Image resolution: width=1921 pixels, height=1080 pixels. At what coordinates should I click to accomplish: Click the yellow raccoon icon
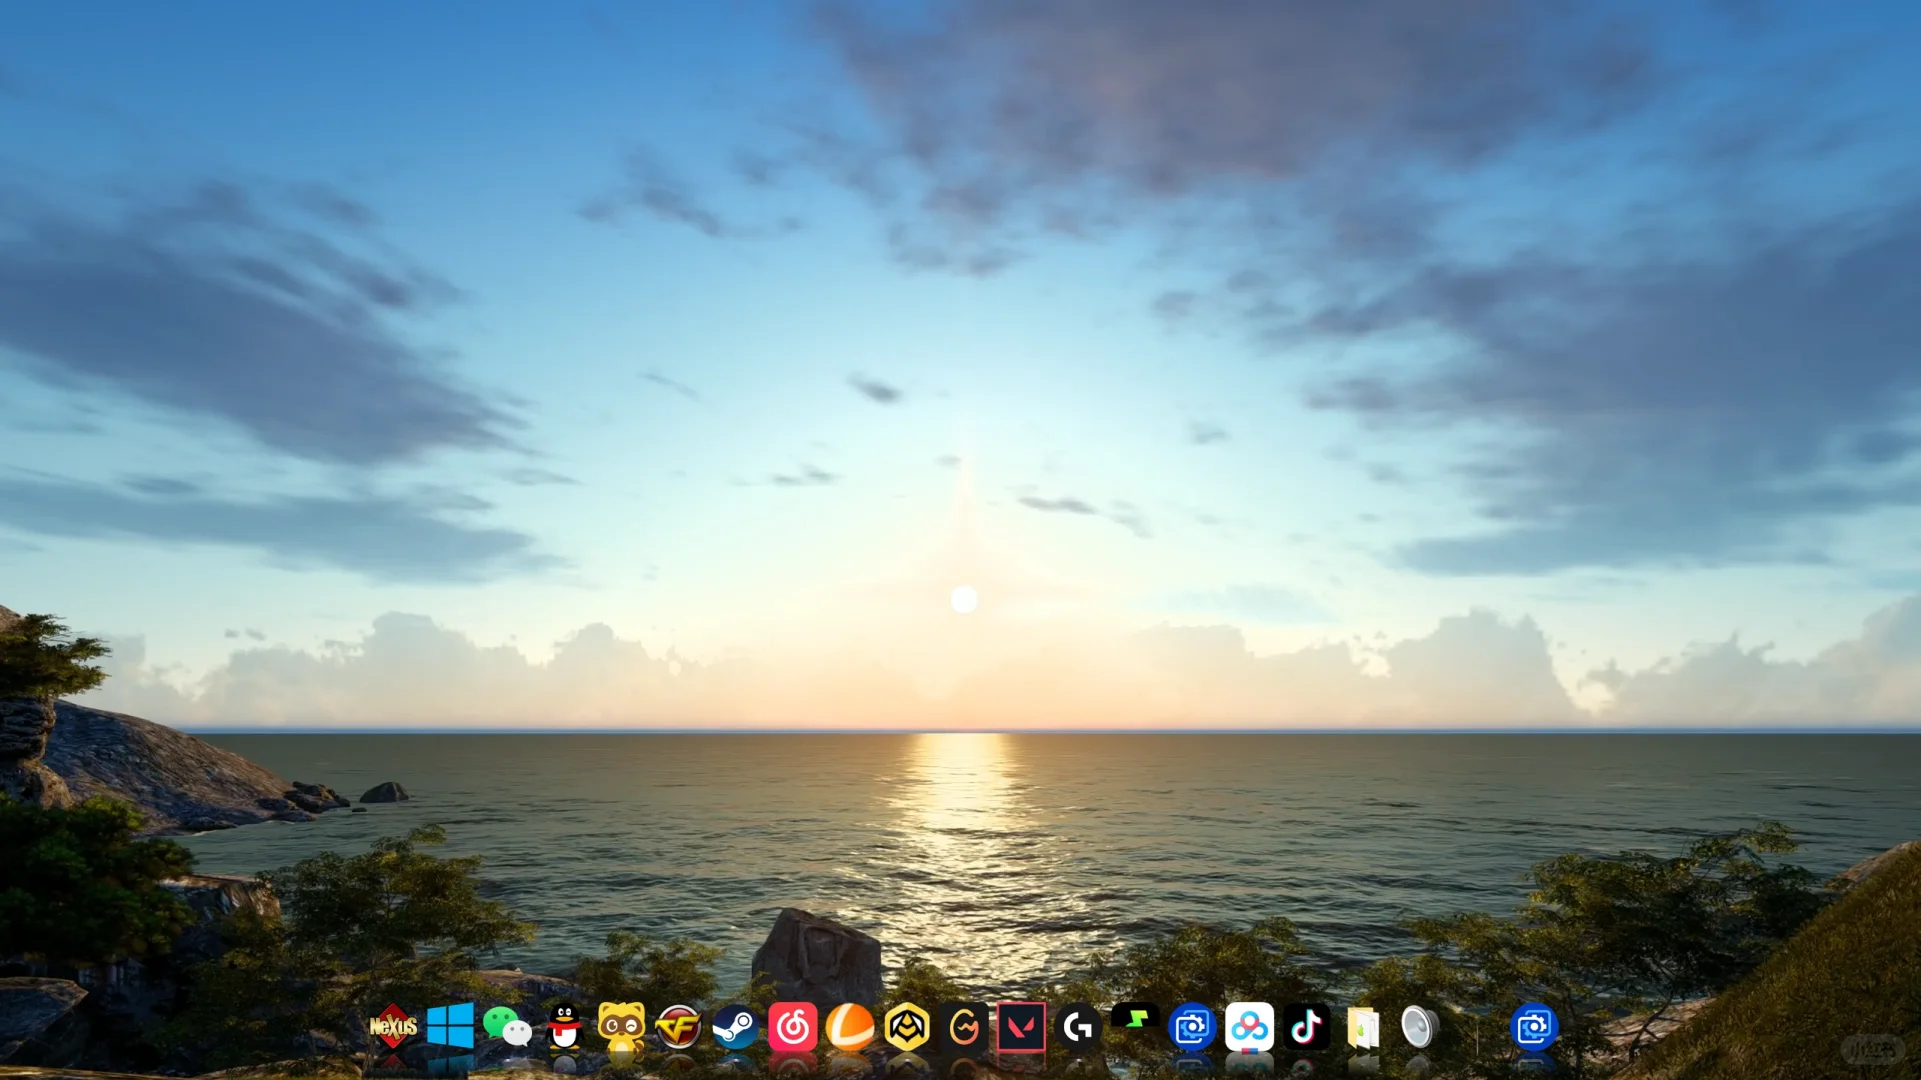[x=621, y=1026]
